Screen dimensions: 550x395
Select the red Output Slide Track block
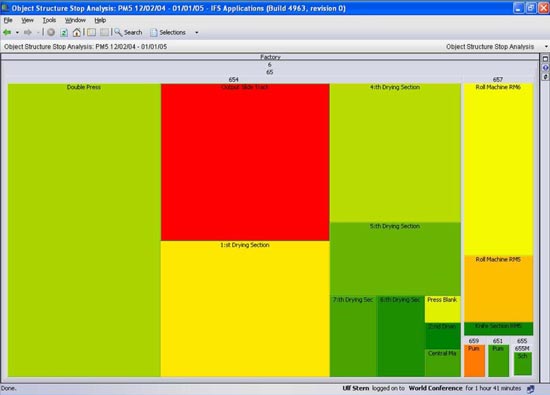click(245, 162)
